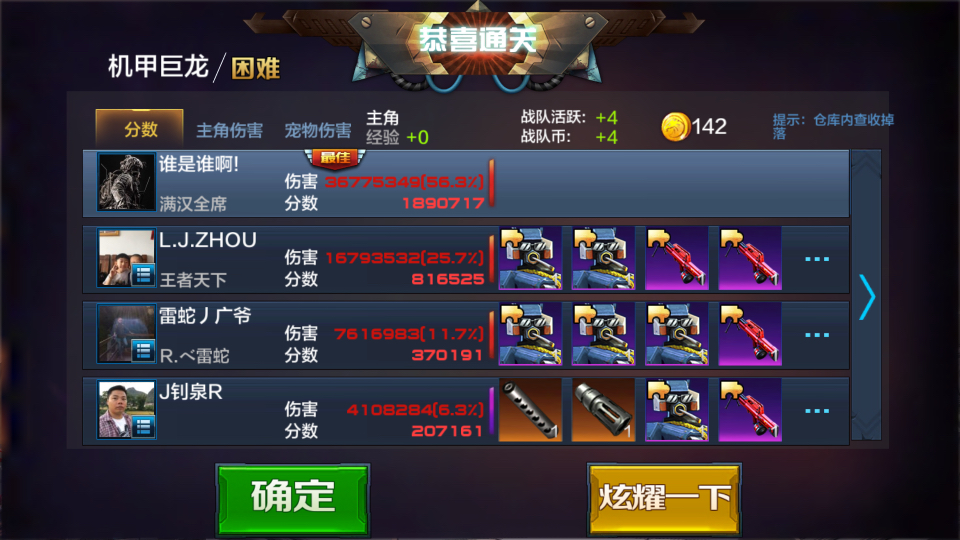Click the silencer barrel reward in J钊泉R's row

tap(530, 410)
